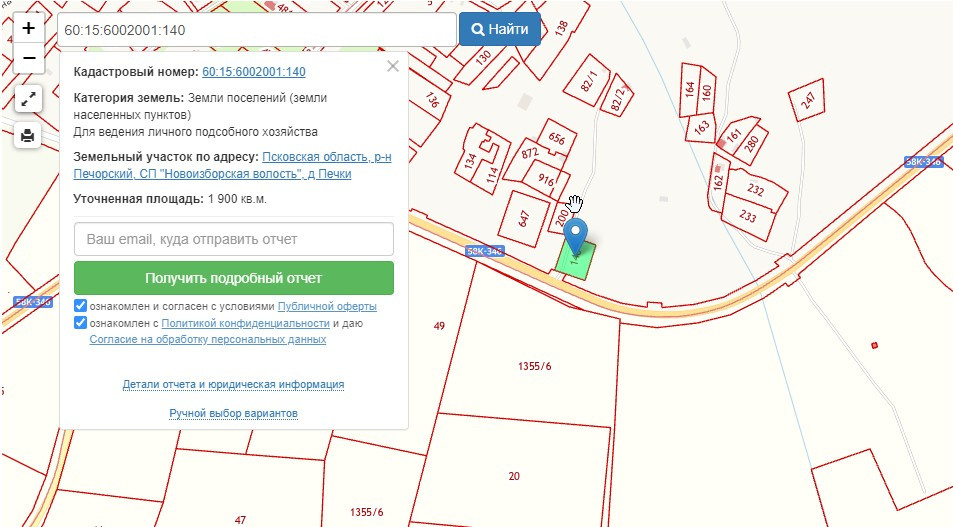953x527 pixels.
Task: Select parcel 247 on the map
Action: tap(807, 100)
